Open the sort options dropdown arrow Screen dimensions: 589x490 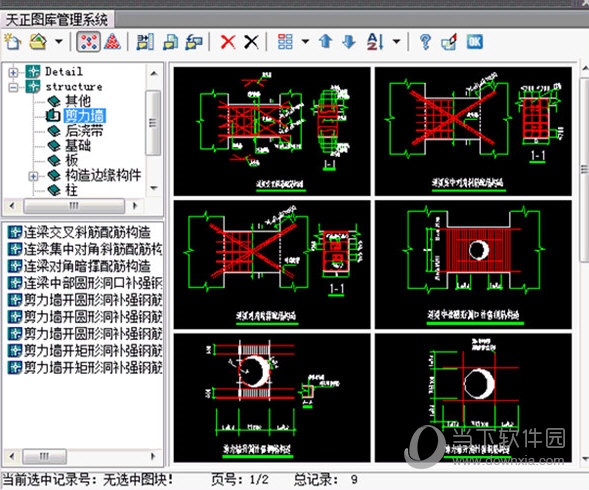click(397, 41)
